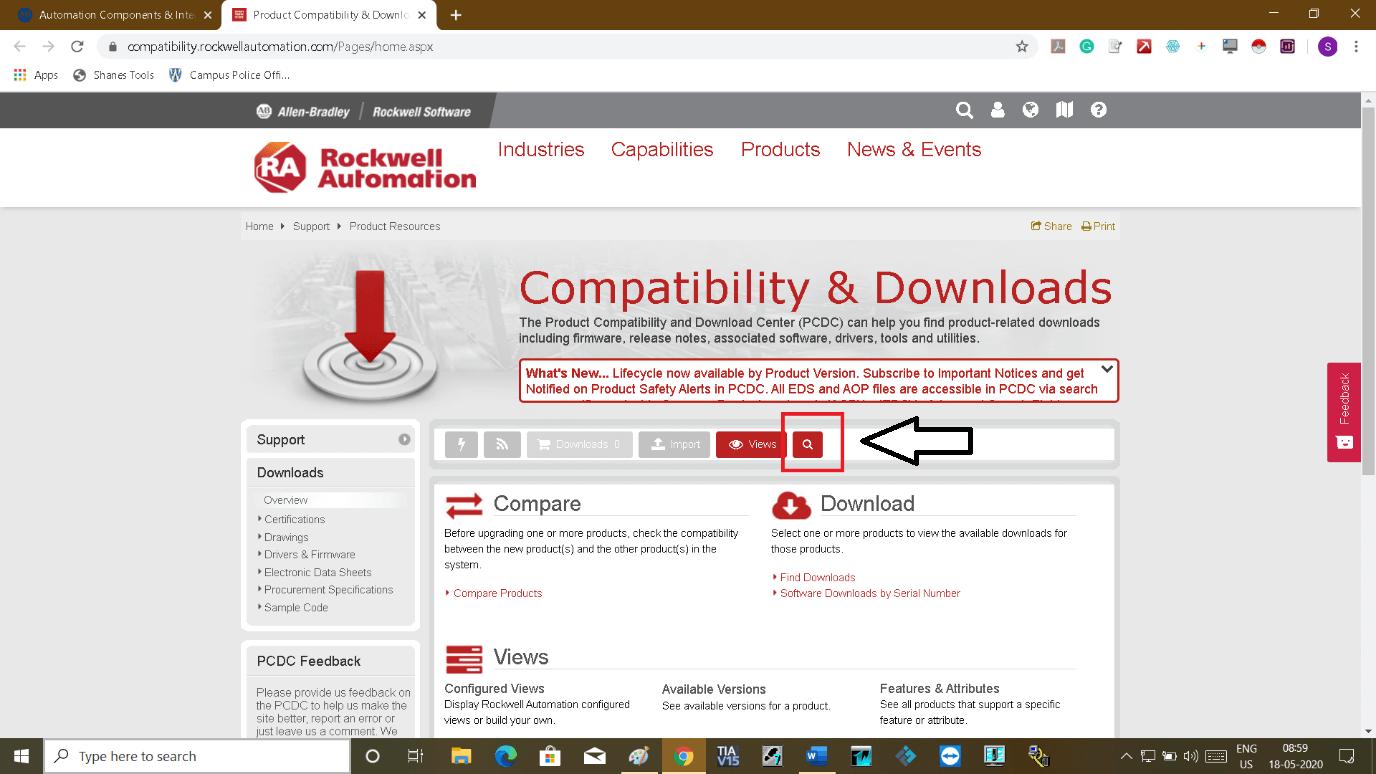
Task: Follow the Find Downloads link
Action: (817, 577)
